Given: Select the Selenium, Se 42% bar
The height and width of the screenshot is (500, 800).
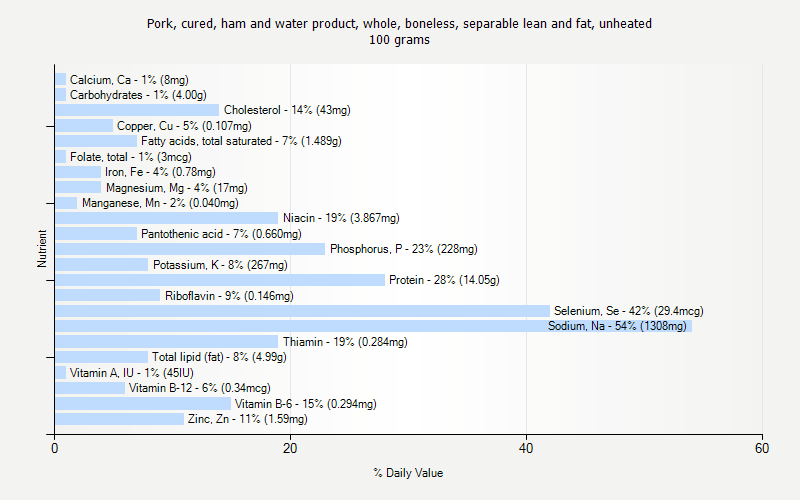Looking at the screenshot, I should click(300, 311).
